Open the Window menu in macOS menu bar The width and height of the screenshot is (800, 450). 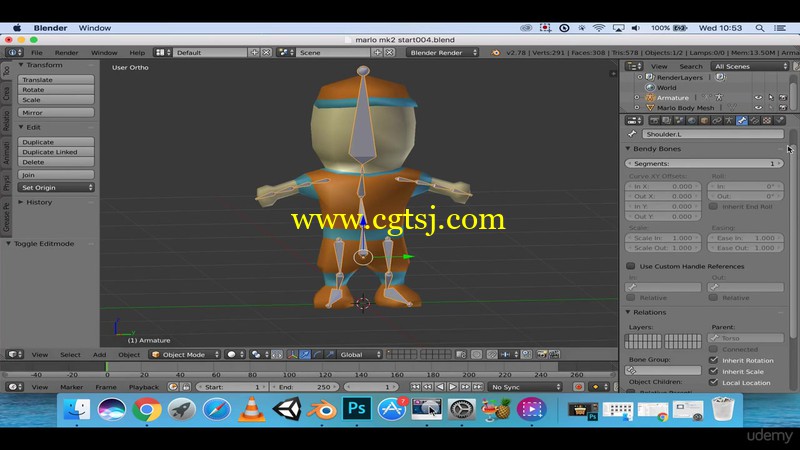point(94,28)
